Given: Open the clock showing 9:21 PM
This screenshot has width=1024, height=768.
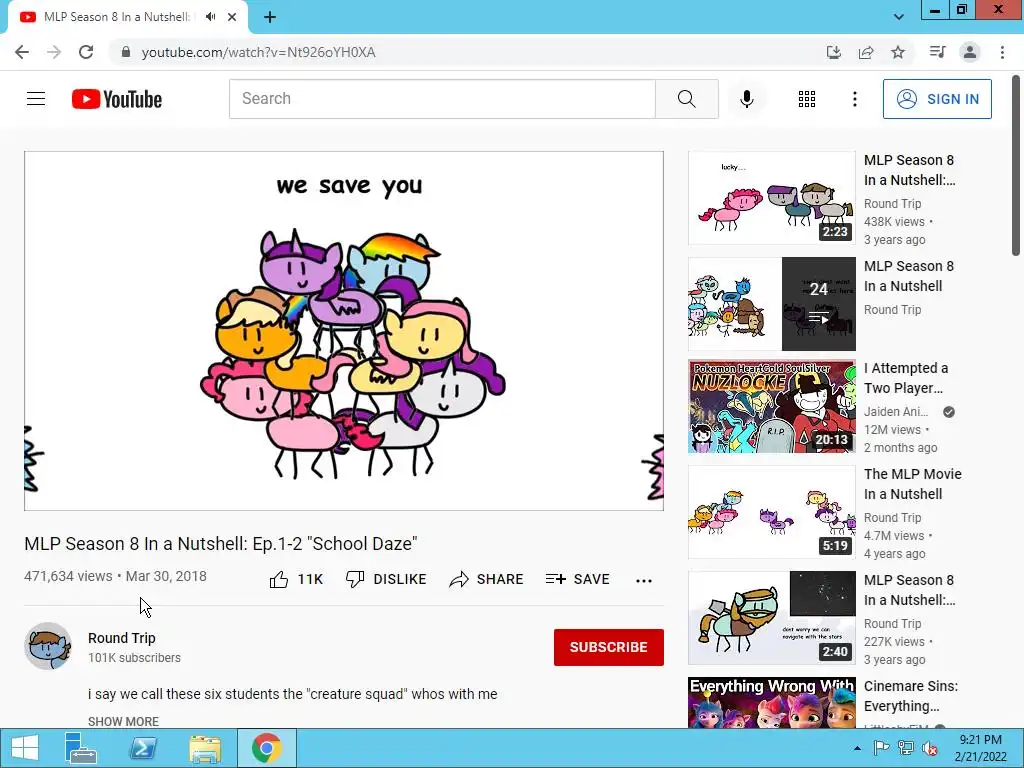Looking at the screenshot, I should (x=980, y=748).
